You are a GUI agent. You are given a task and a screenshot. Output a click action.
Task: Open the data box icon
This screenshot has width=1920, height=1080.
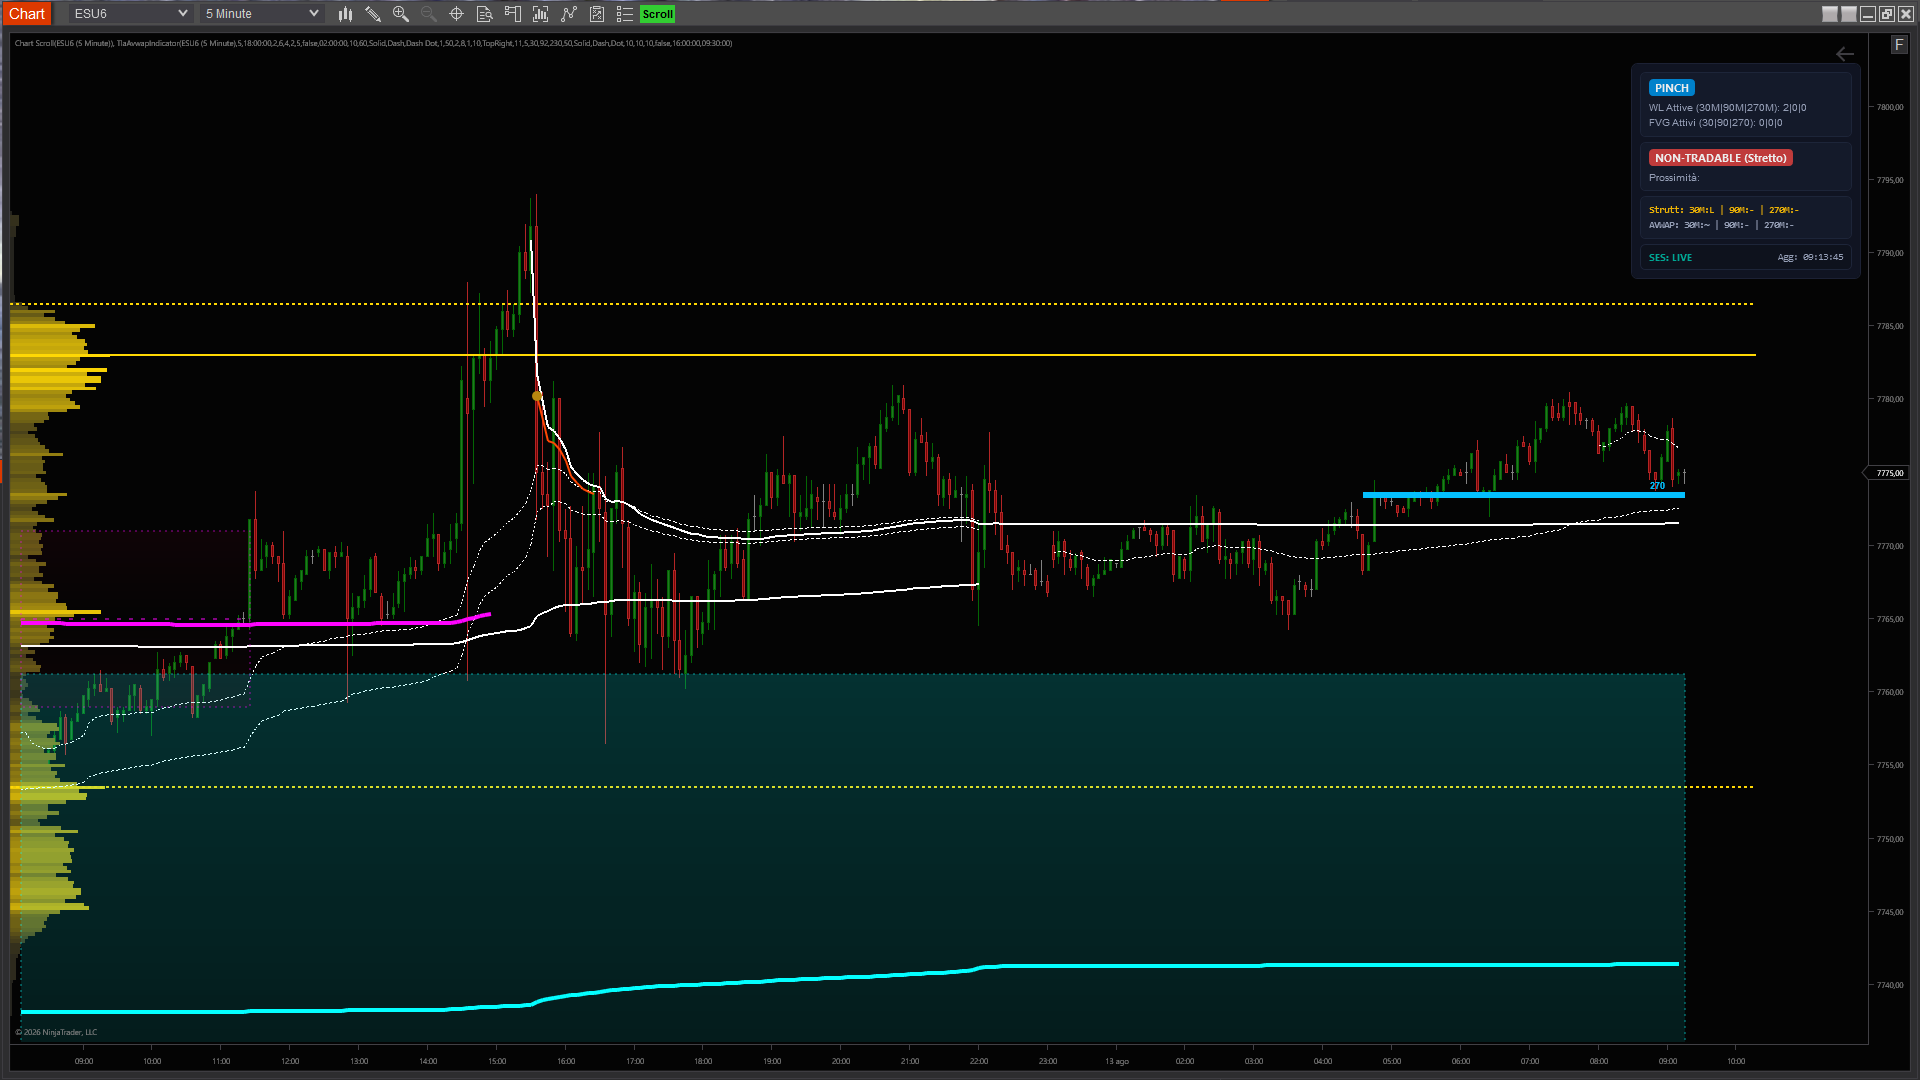pyautogui.click(x=485, y=14)
